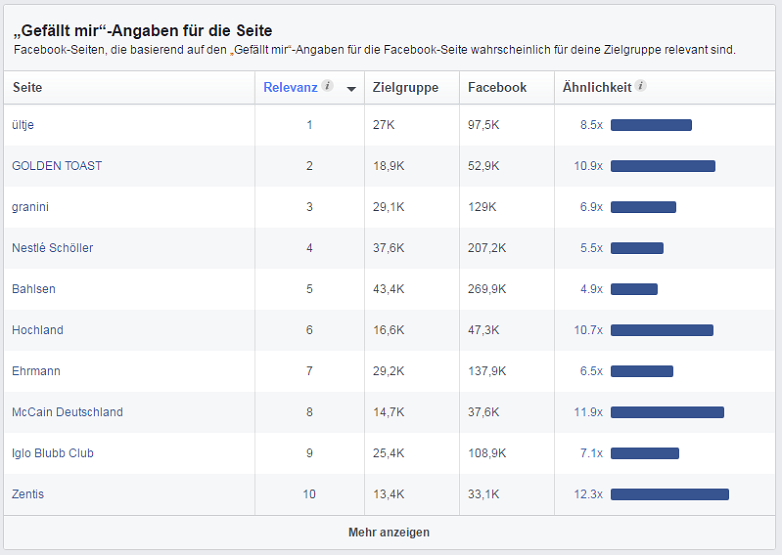Click the Seite column header
The height and width of the screenshot is (555, 782).
(27, 87)
